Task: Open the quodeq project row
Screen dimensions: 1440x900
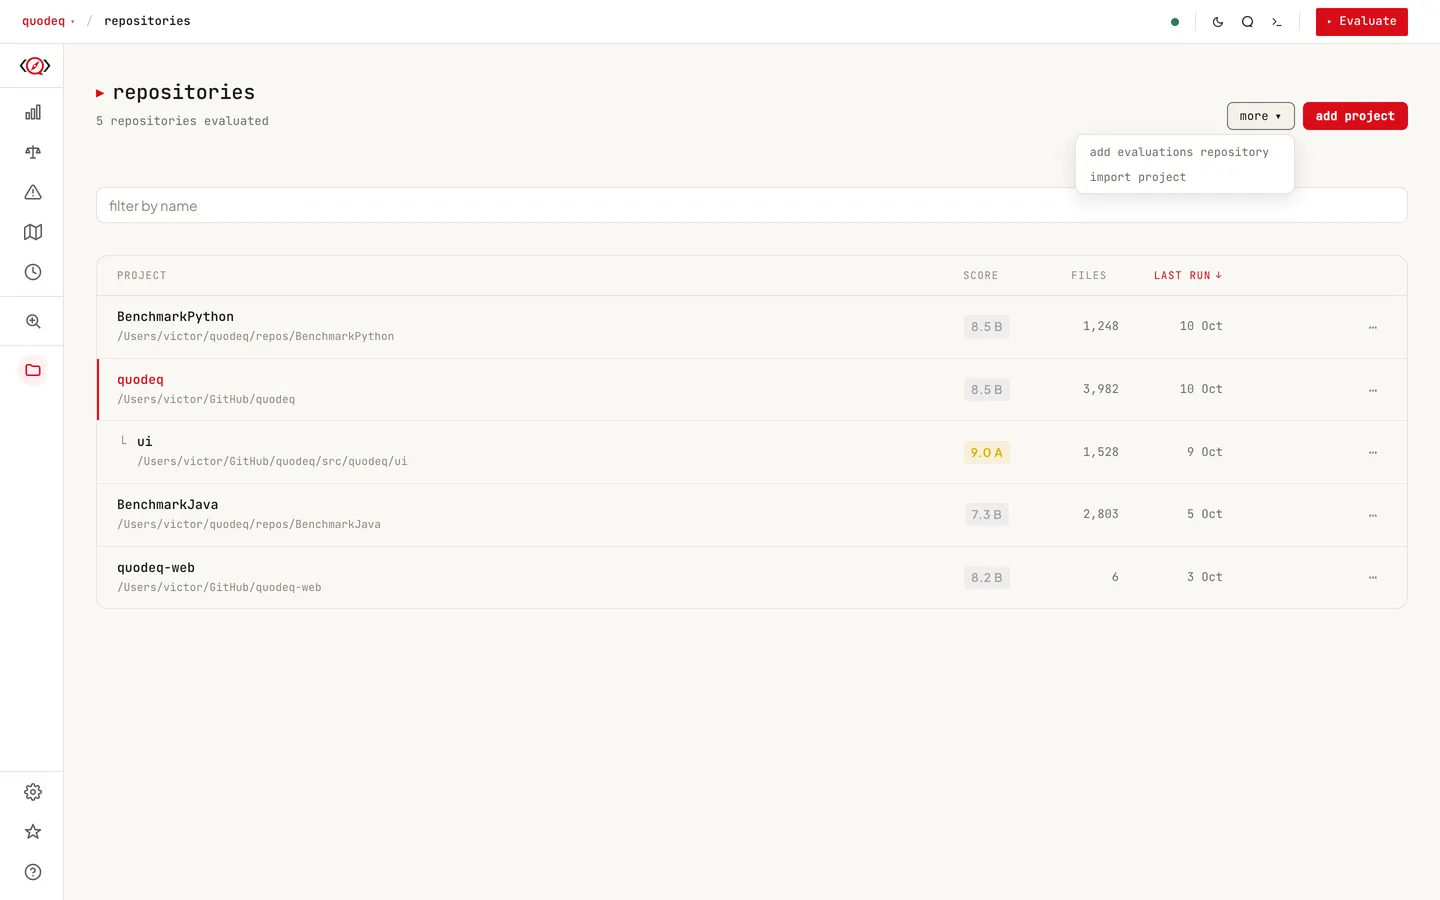Action: 752,390
